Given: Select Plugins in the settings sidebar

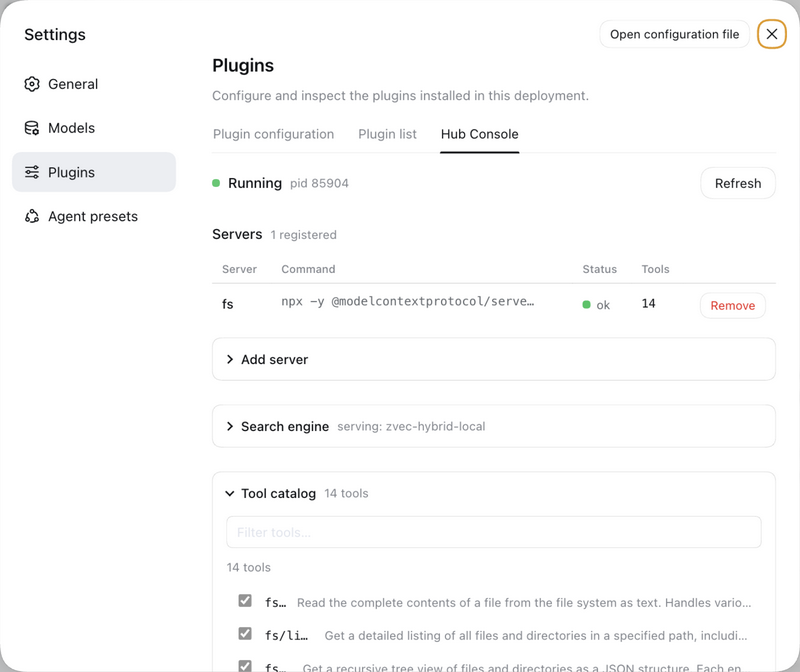Looking at the screenshot, I should (x=94, y=172).
